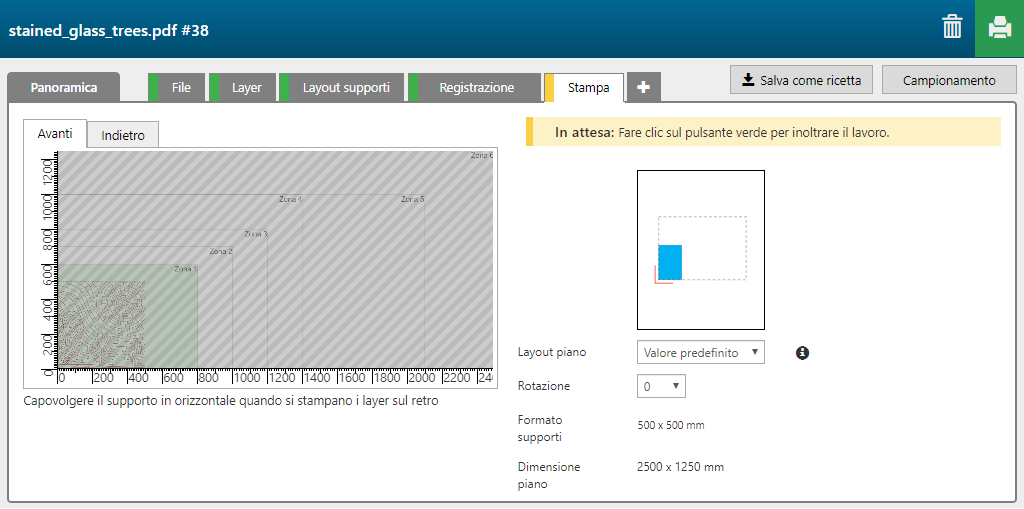Click the trash icon to delete job
Image resolution: width=1024 pixels, height=509 pixels.
tap(952, 27)
